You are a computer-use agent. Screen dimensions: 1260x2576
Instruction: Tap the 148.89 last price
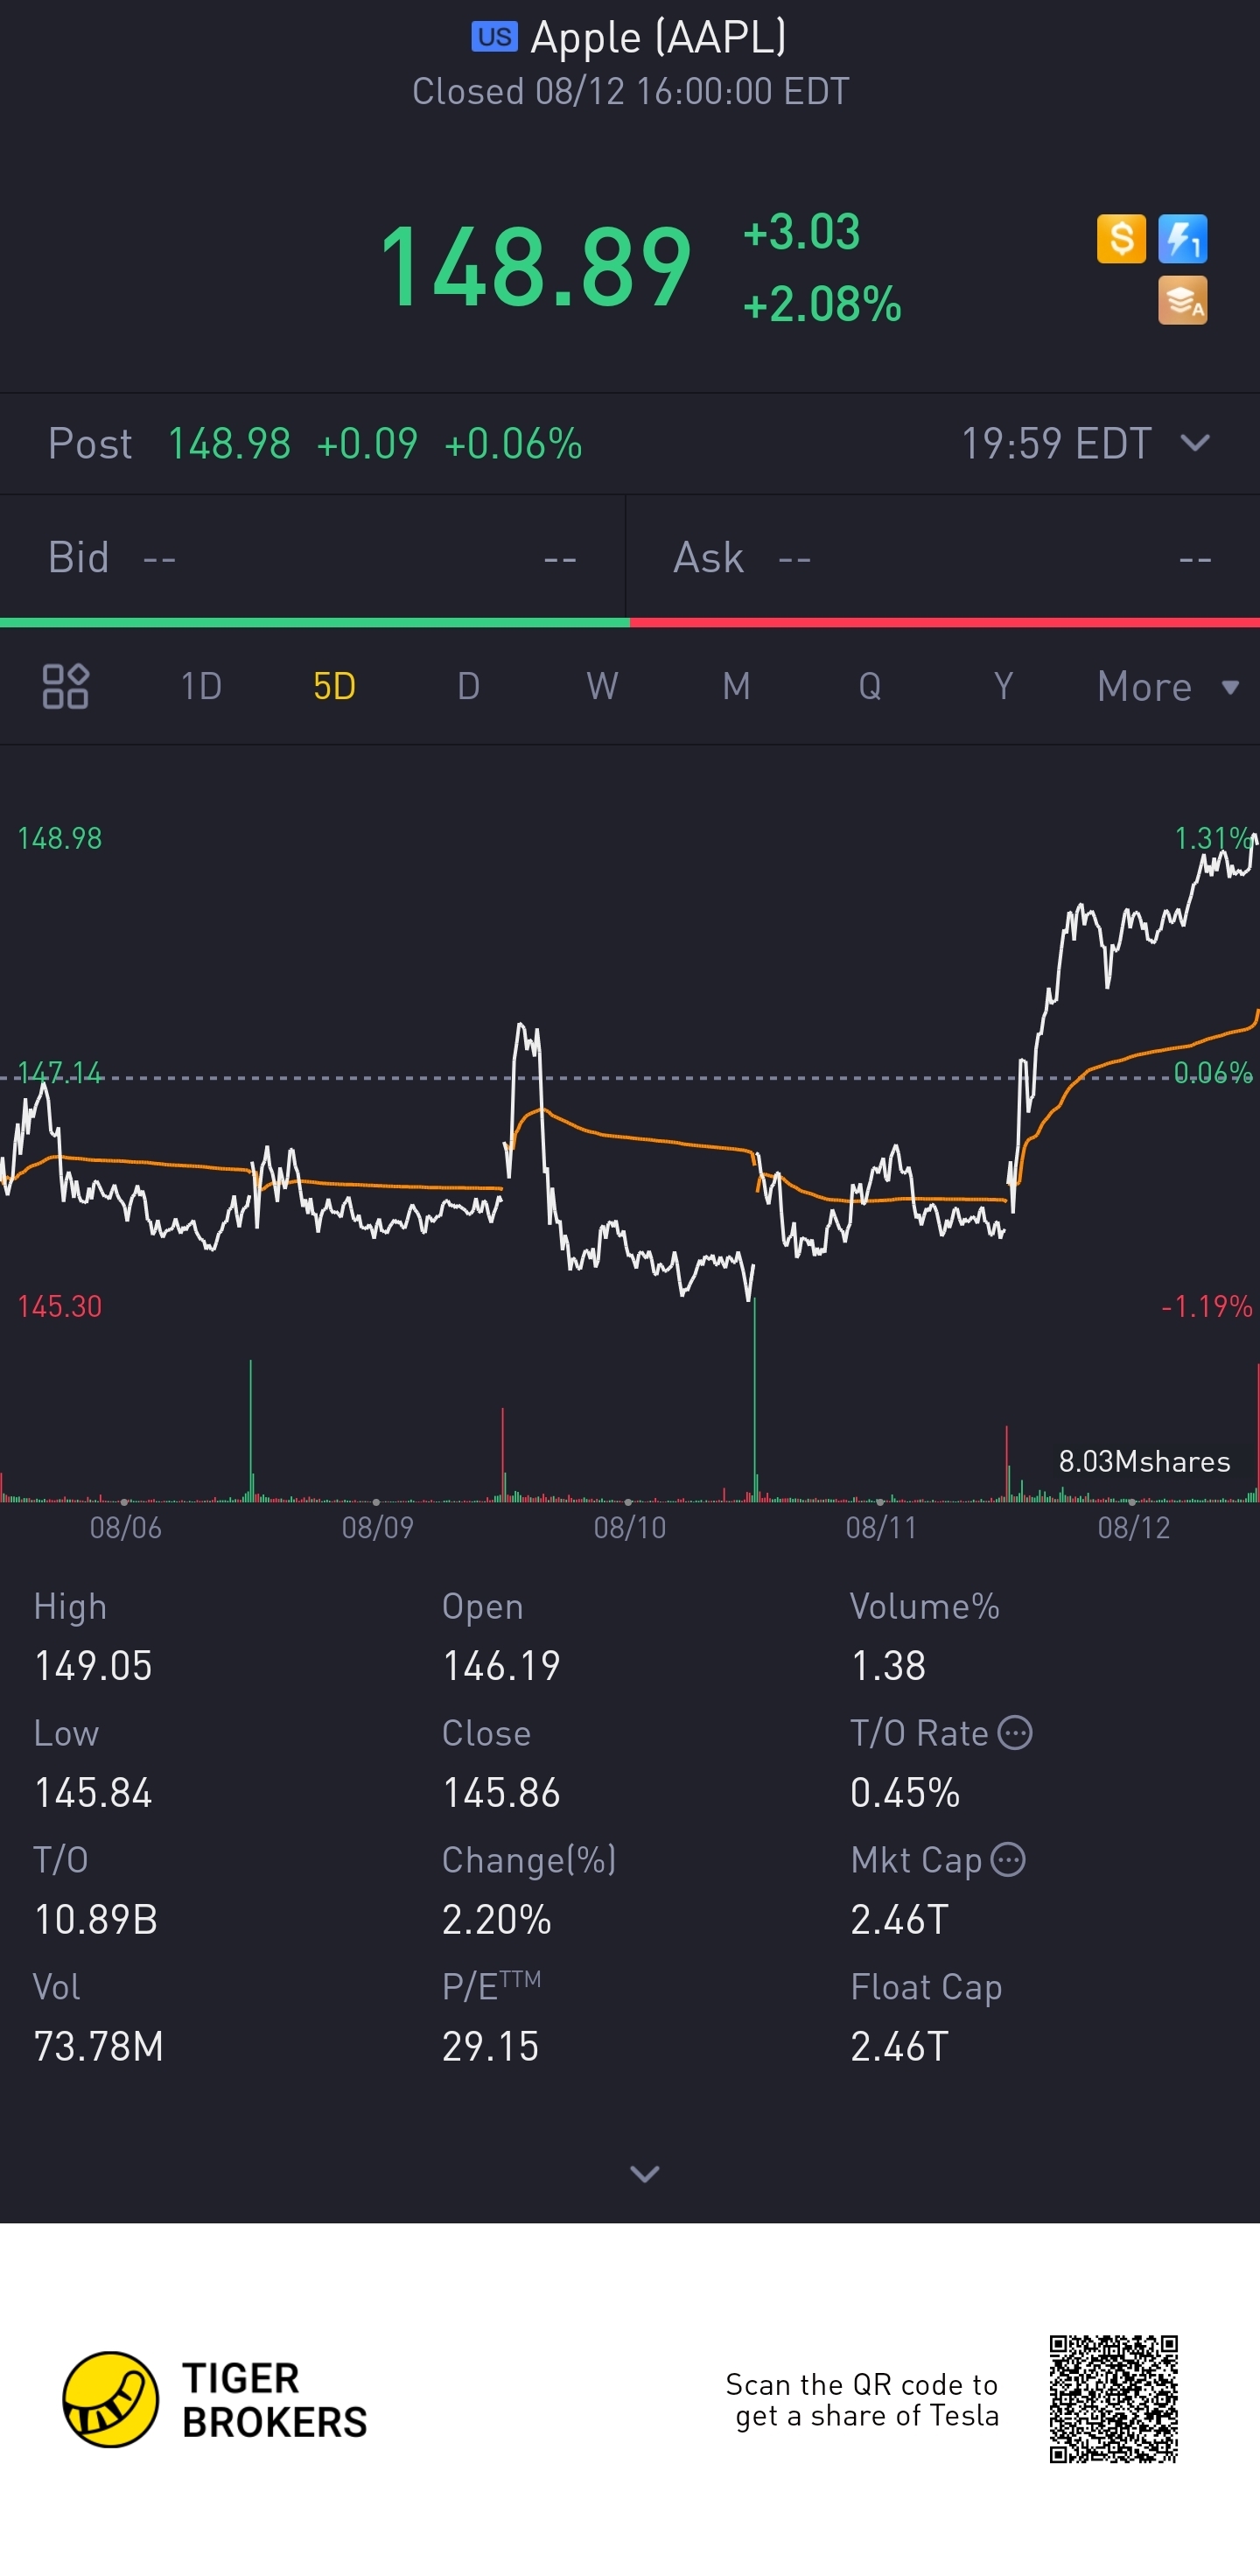pos(536,266)
